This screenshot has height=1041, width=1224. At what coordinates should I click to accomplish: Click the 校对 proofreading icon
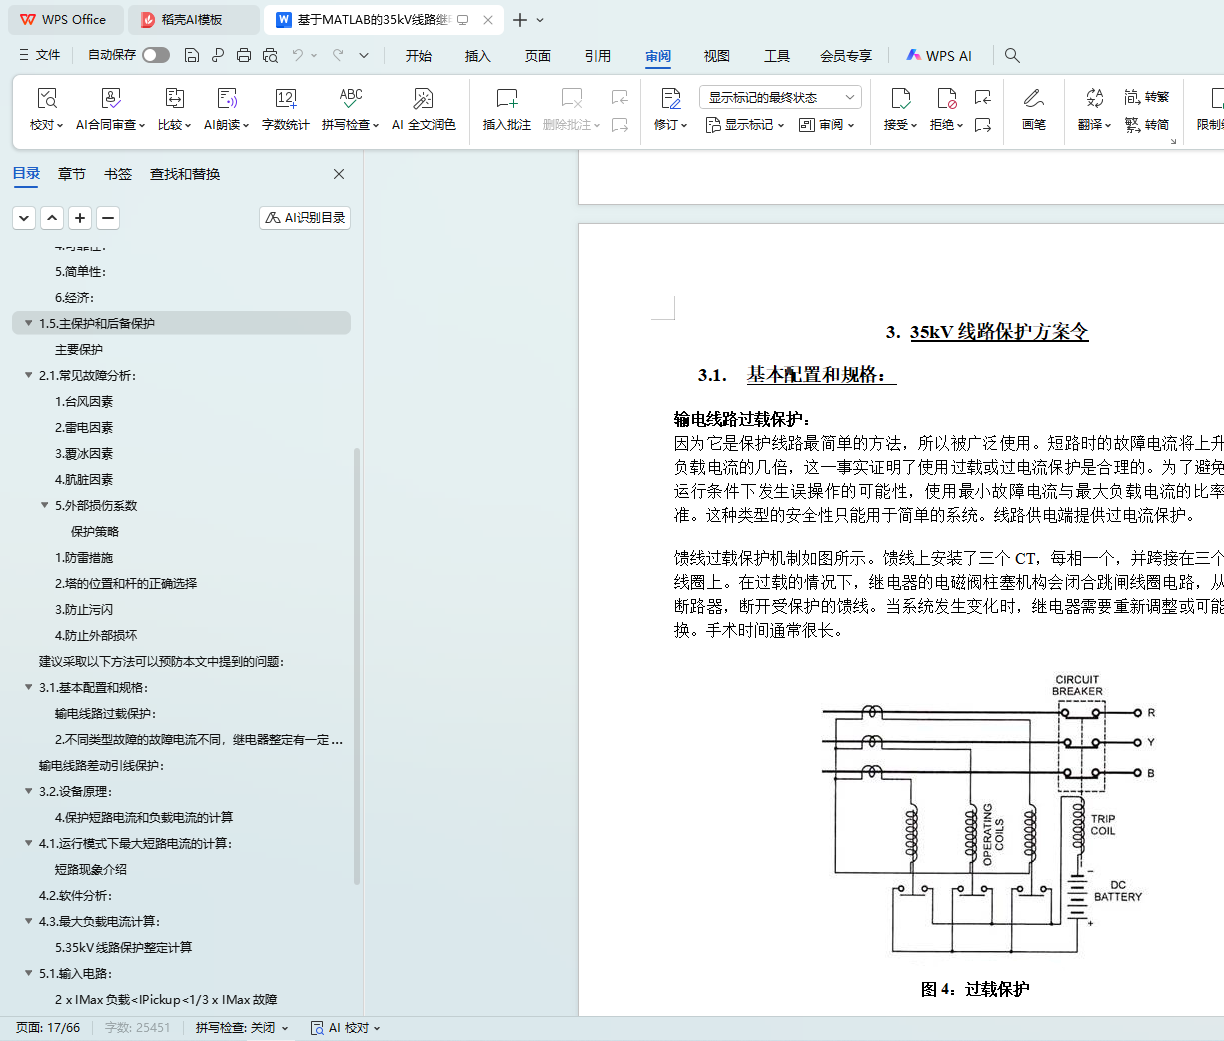tap(47, 99)
